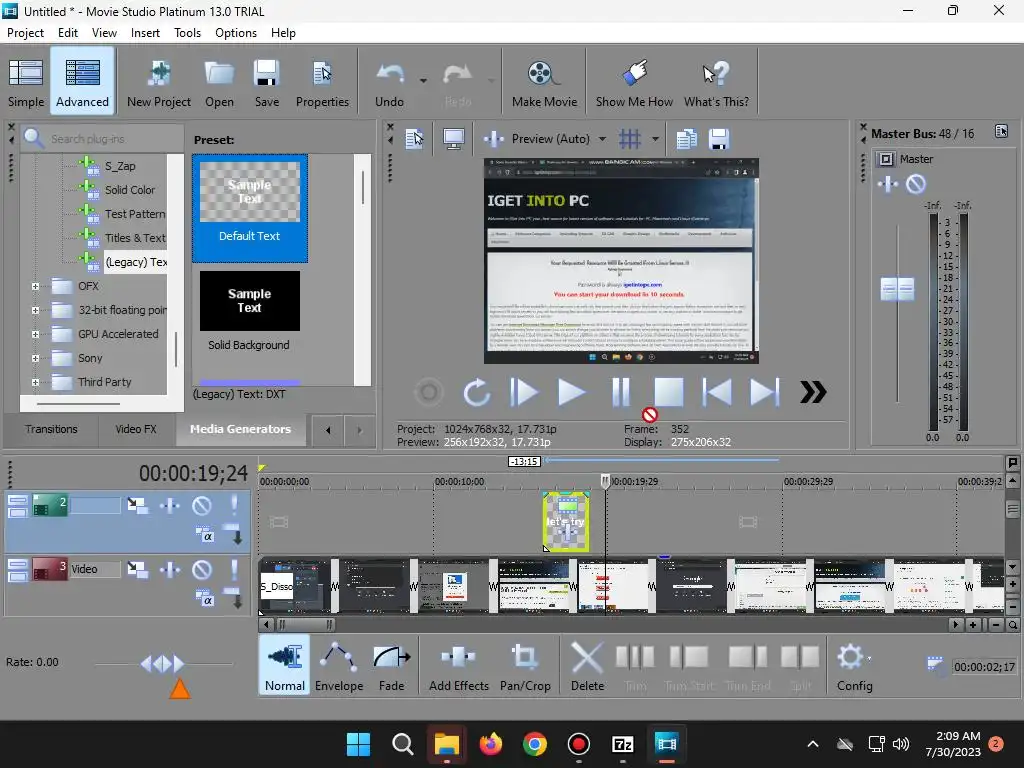Expand the OFX folder
1024x768 pixels.
click(35, 286)
